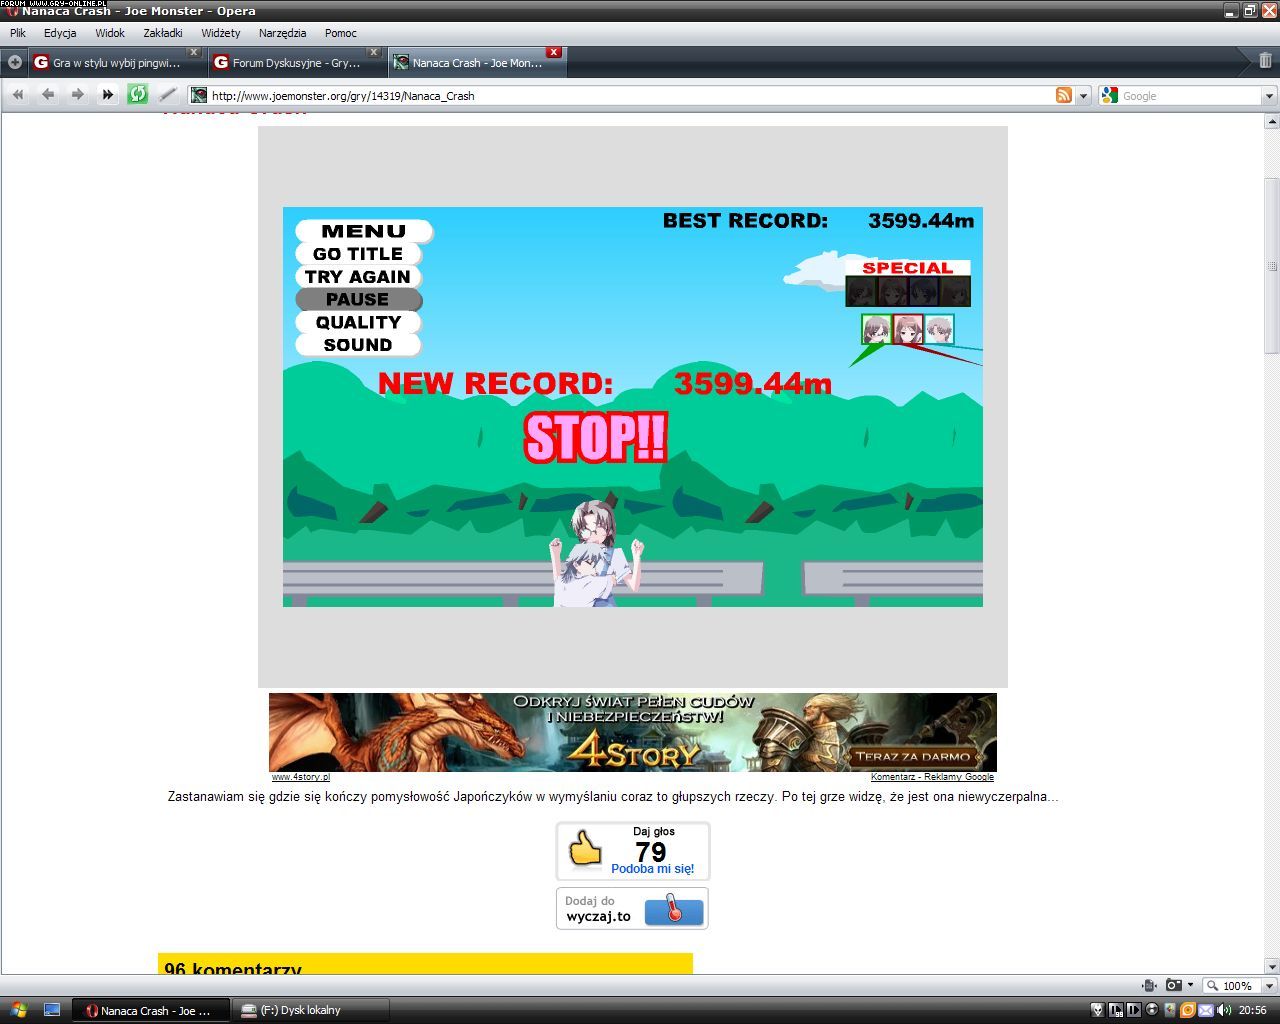Reload the page with the green button
The image size is (1280, 1024).
point(138,95)
